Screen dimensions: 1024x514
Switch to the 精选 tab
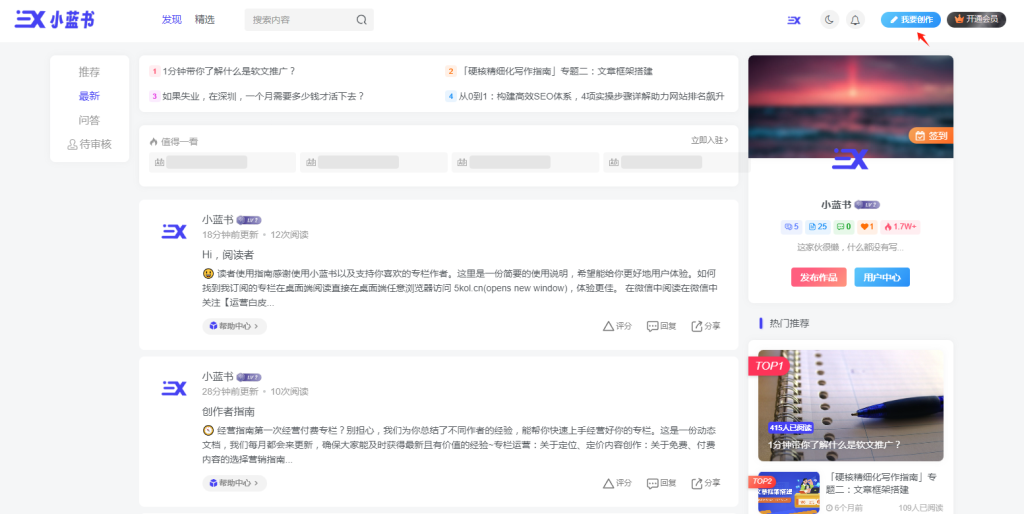tap(204, 20)
